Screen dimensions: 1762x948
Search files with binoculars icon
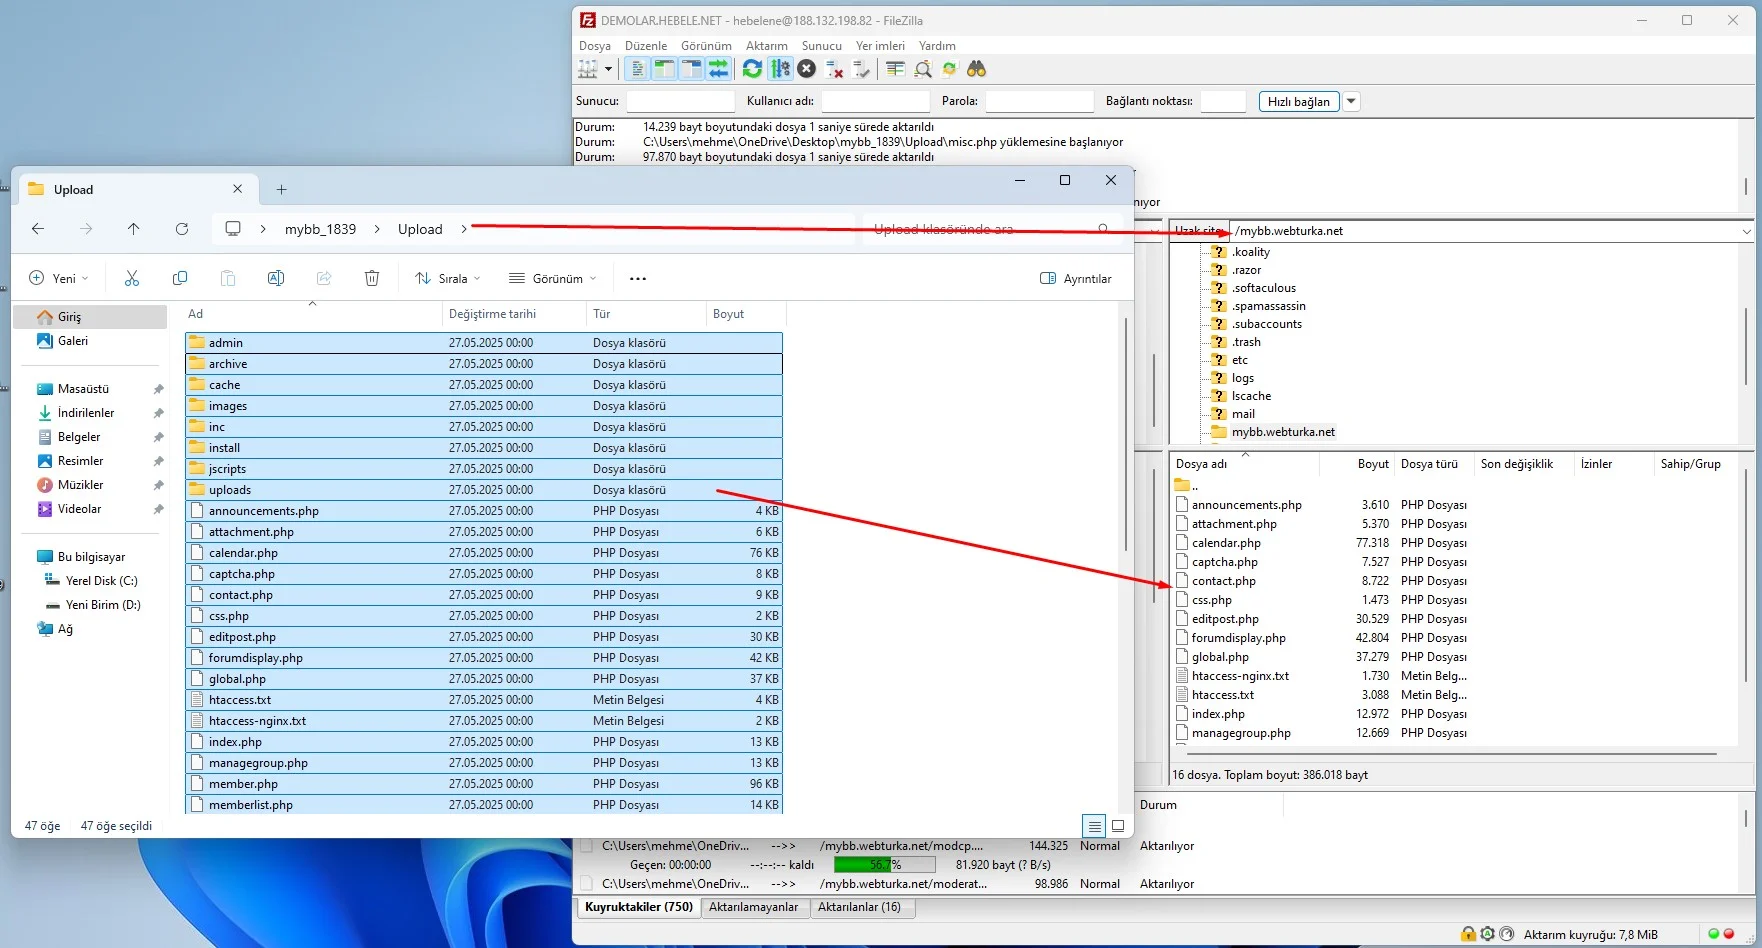click(x=977, y=69)
